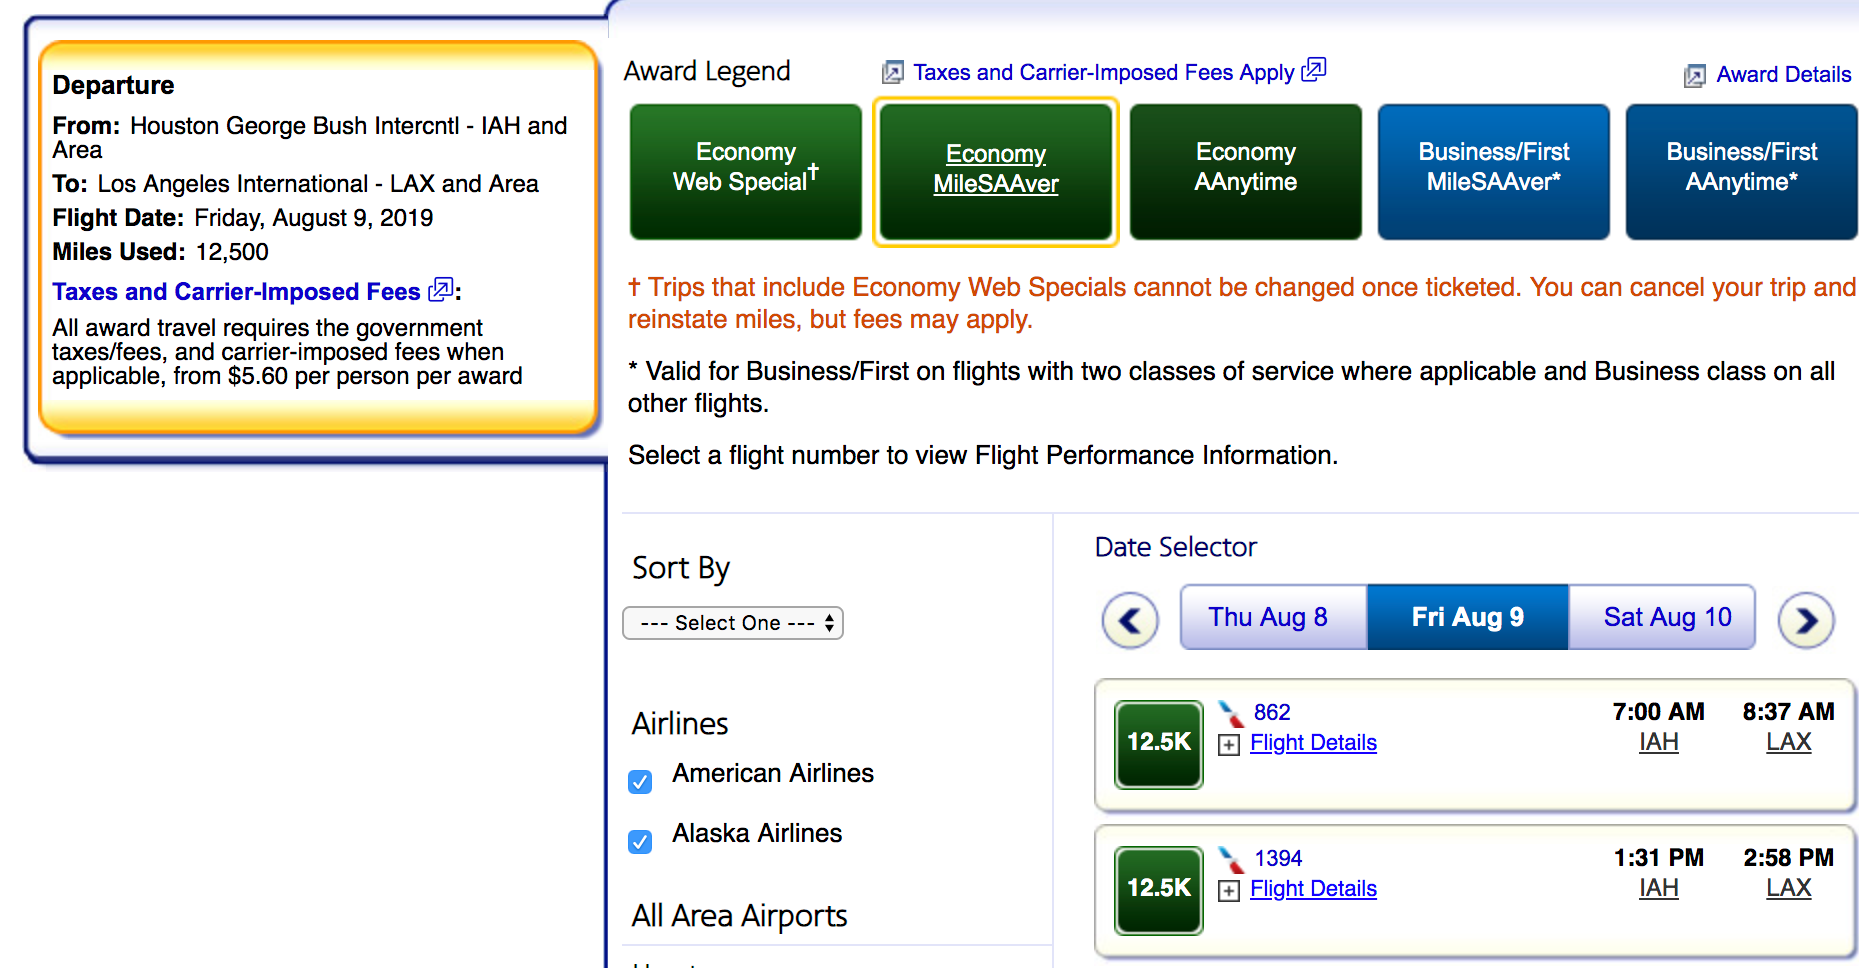Click the Award Details popup icon
The width and height of the screenshot is (1859, 968).
click(1694, 76)
